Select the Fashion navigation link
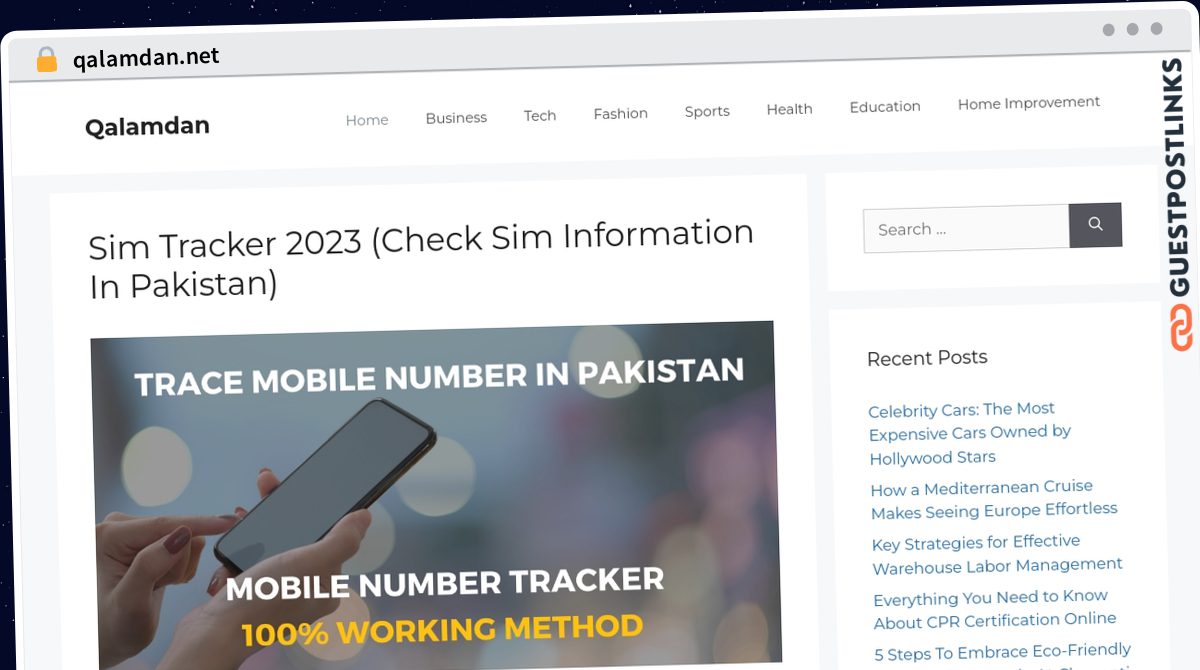The image size is (1200, 670). (621, 114)
